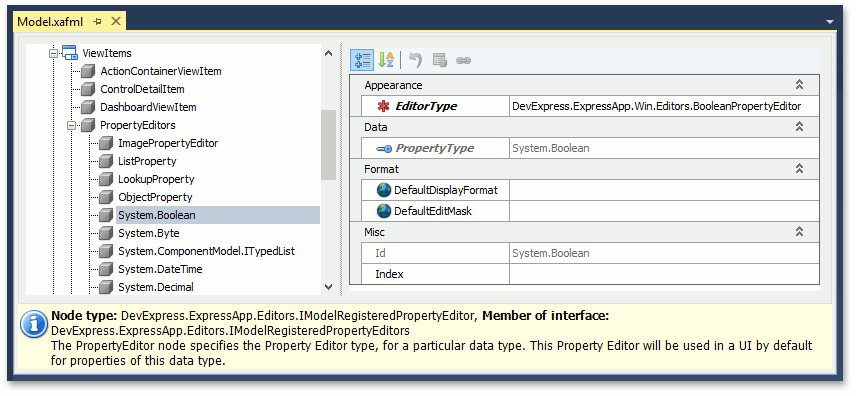Collapse the Misc category section
Viewport: 856px width, 396px height.
[x=799, y=232]
